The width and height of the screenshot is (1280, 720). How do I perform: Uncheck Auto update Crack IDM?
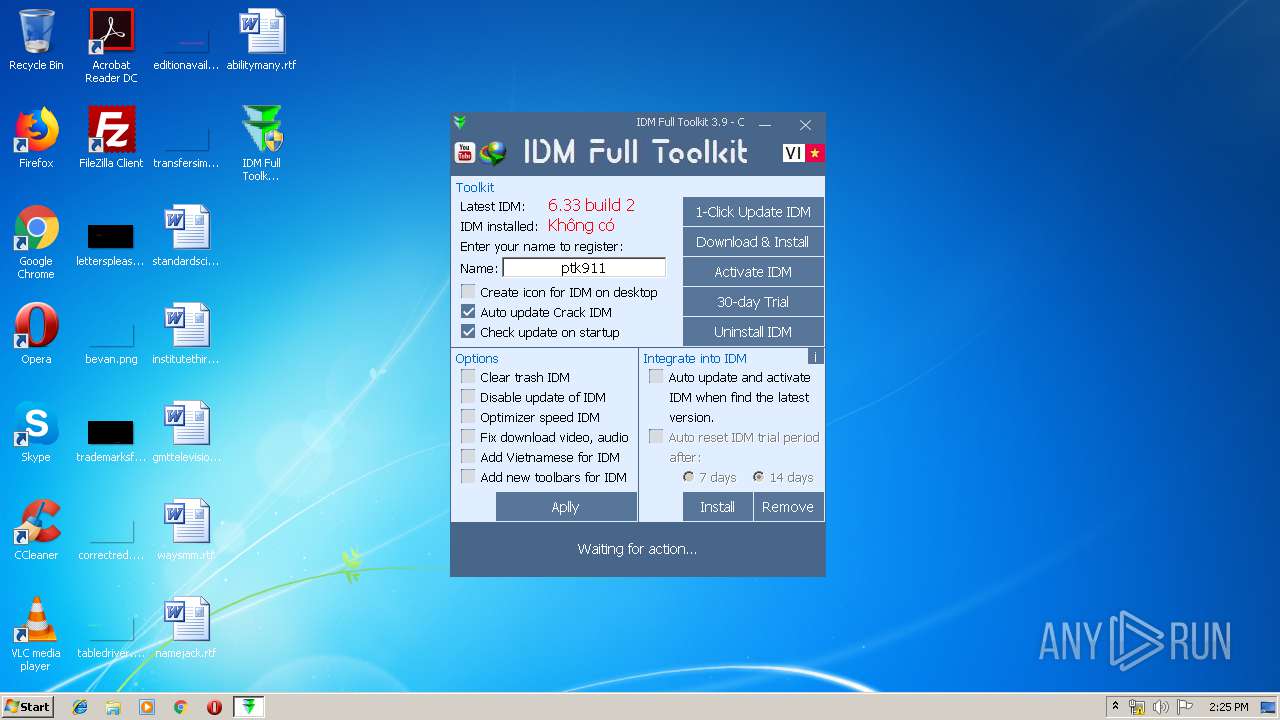click(x=468, y=312)
